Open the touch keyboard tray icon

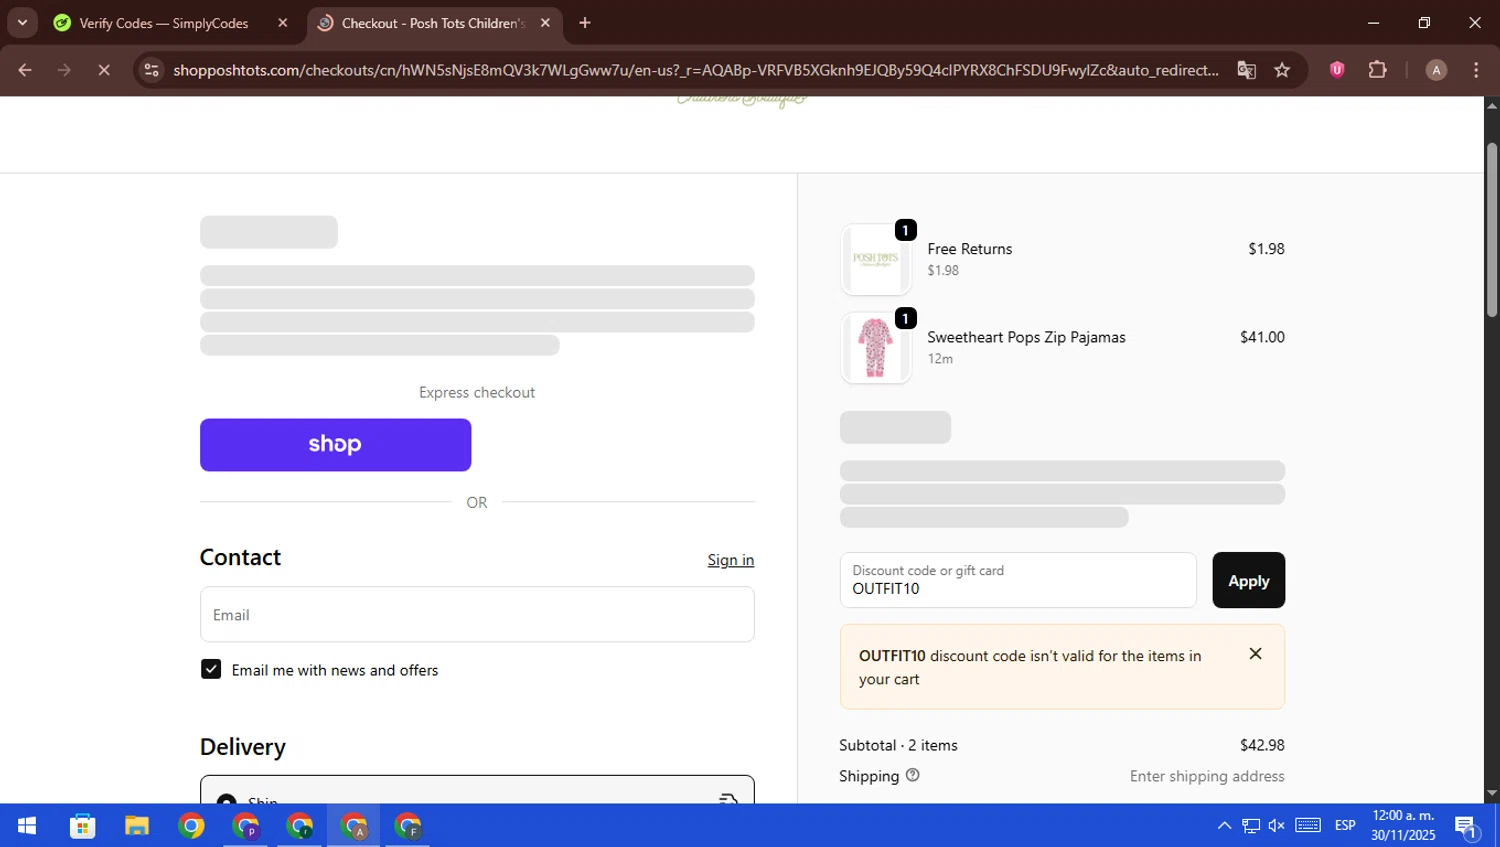[x=1308, y=825]
